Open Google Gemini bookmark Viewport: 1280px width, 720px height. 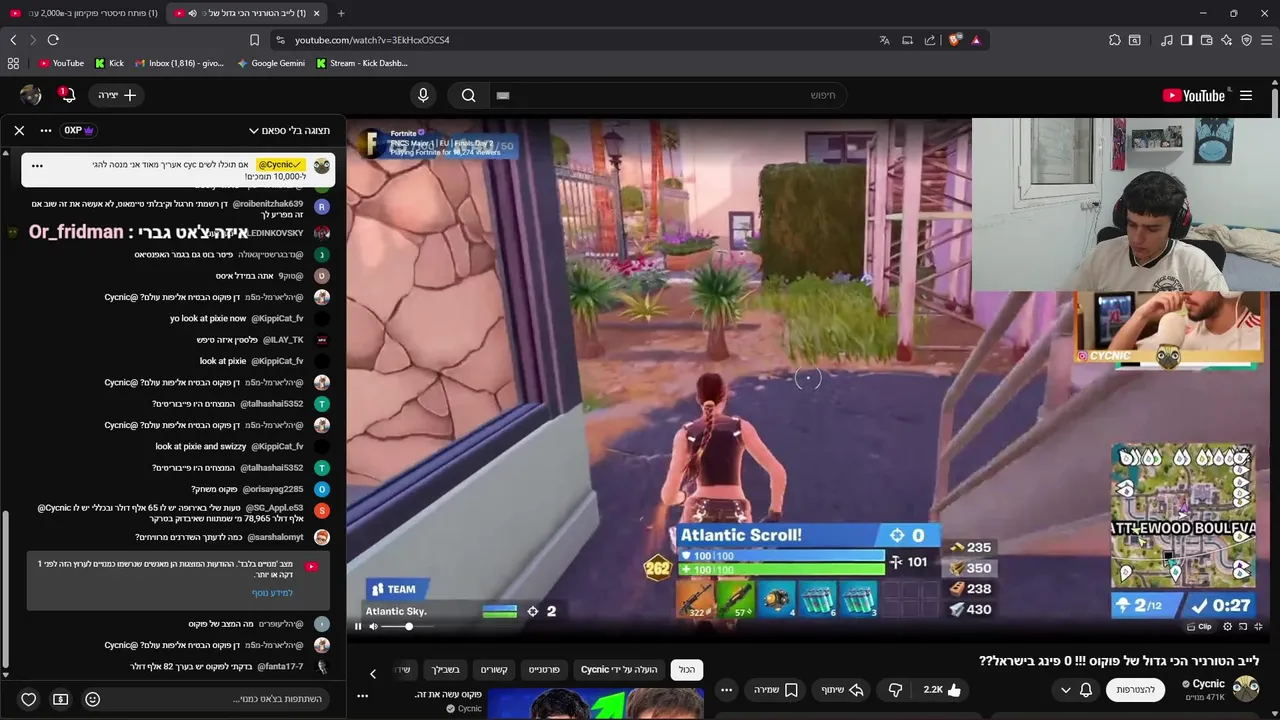pos(271,63)
